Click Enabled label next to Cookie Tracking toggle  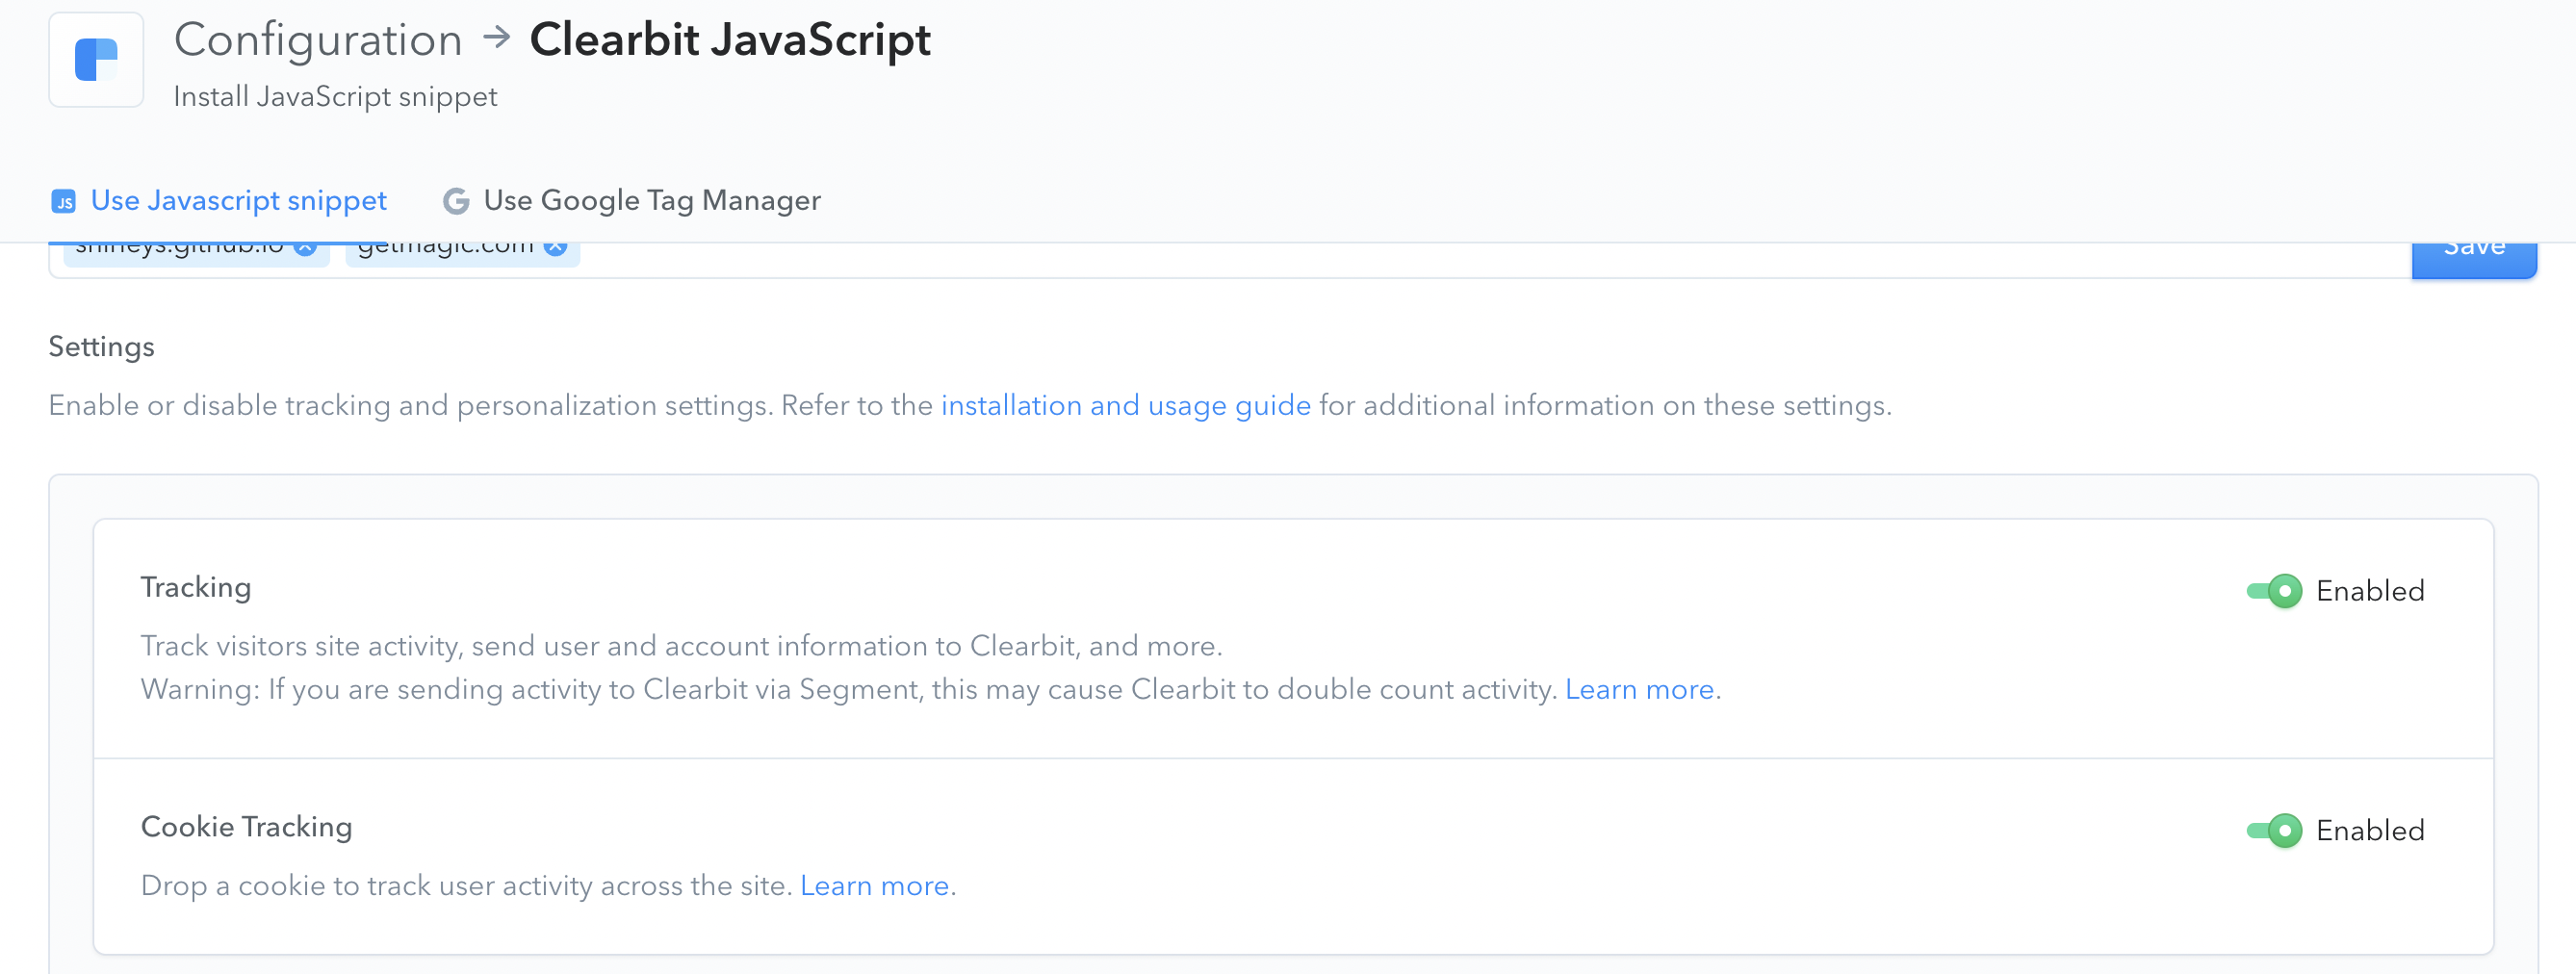(2370, 831)
